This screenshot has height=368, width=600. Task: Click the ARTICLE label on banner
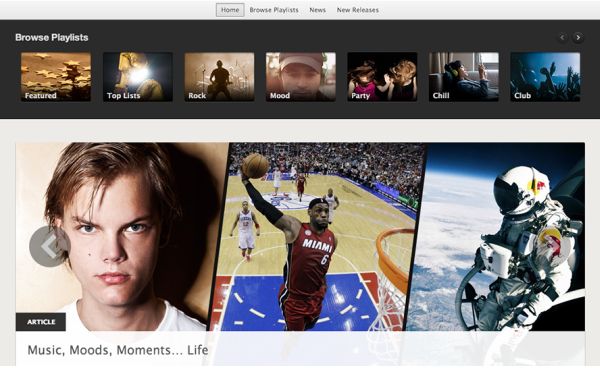pos(41,322)
